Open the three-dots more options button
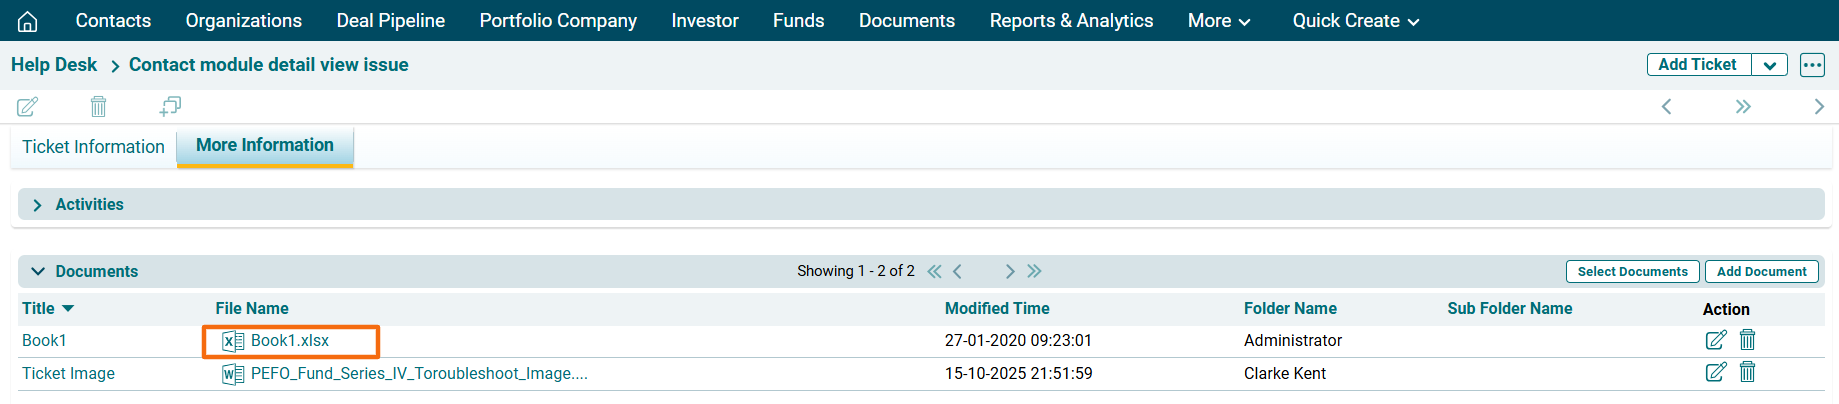Screen dimensions: 1839x404 tap(1812, 65)
